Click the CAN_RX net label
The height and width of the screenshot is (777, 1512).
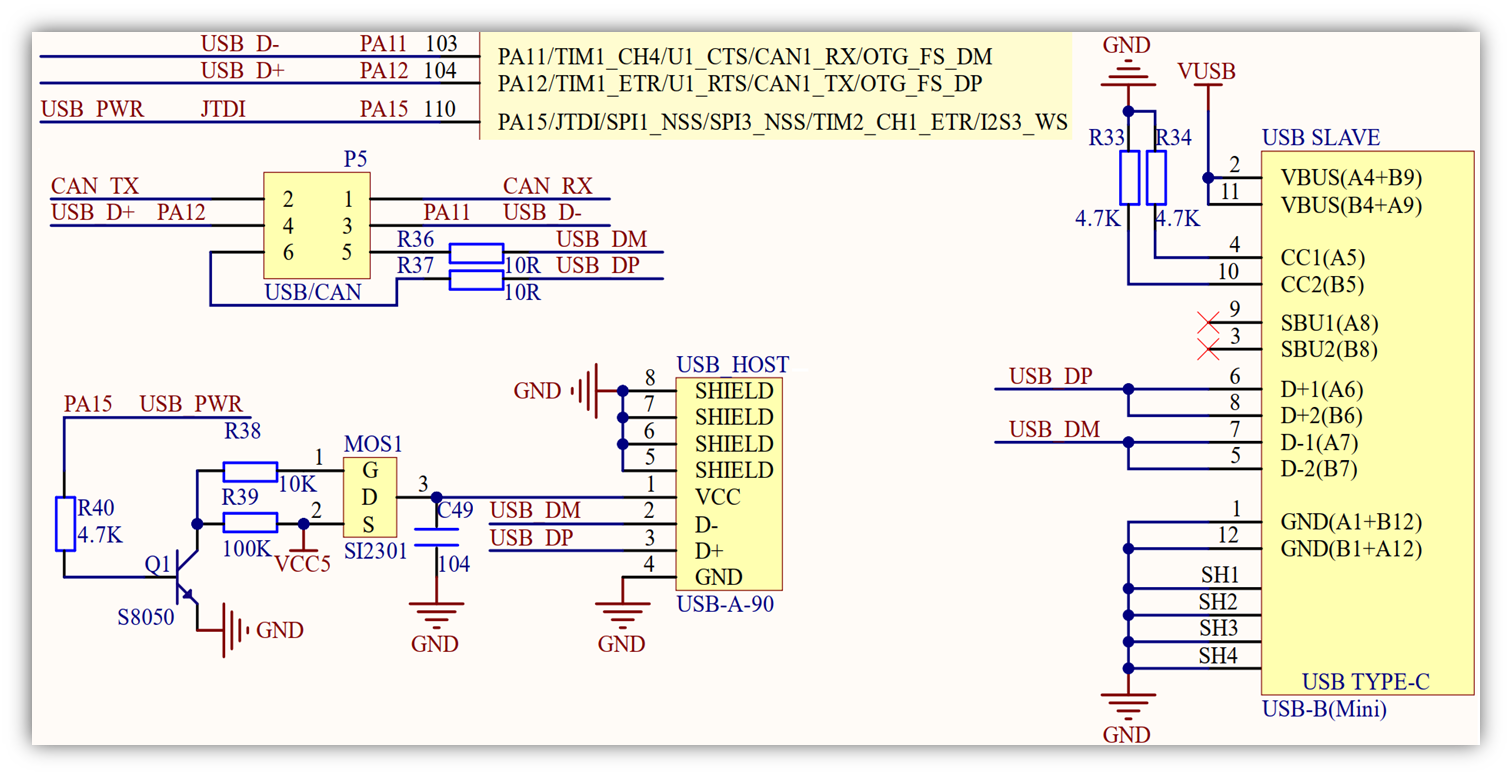coord(548,186)
